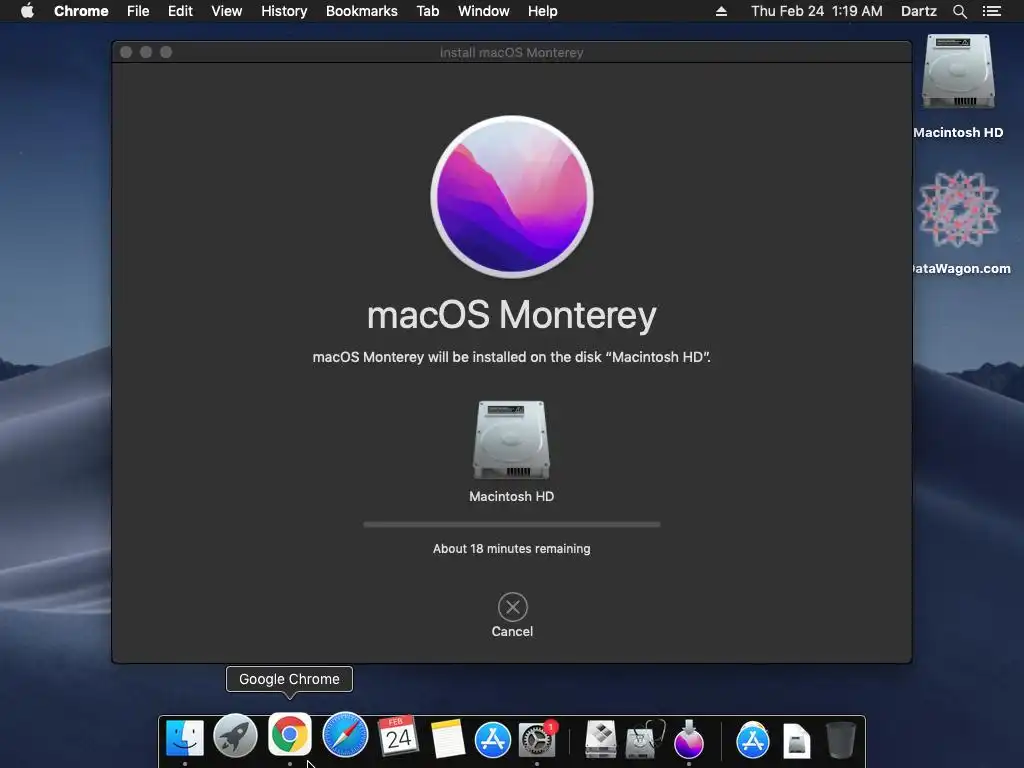Open Finder from the dock
This screenshot has height=768, width=1024.
pyautogui.click(x=185, y=738)
